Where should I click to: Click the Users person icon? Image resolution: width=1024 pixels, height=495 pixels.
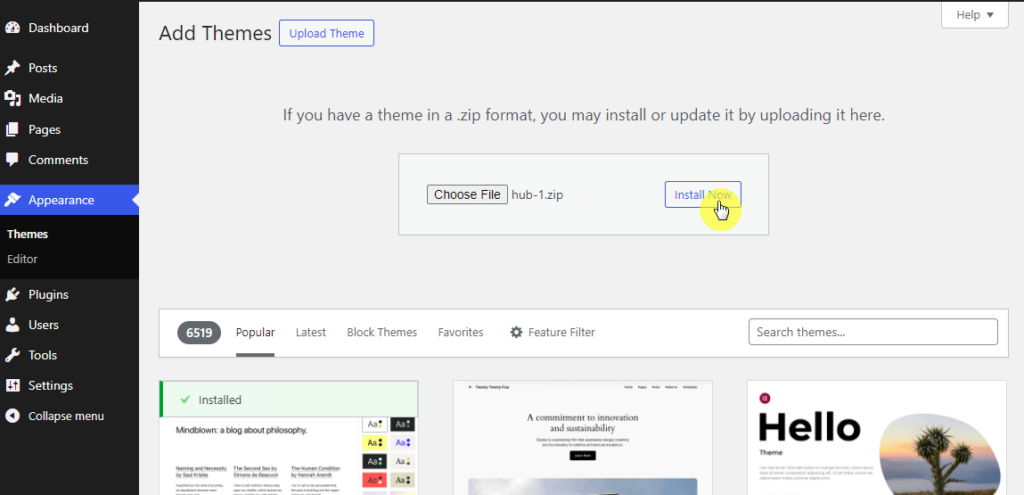(12, 325)
